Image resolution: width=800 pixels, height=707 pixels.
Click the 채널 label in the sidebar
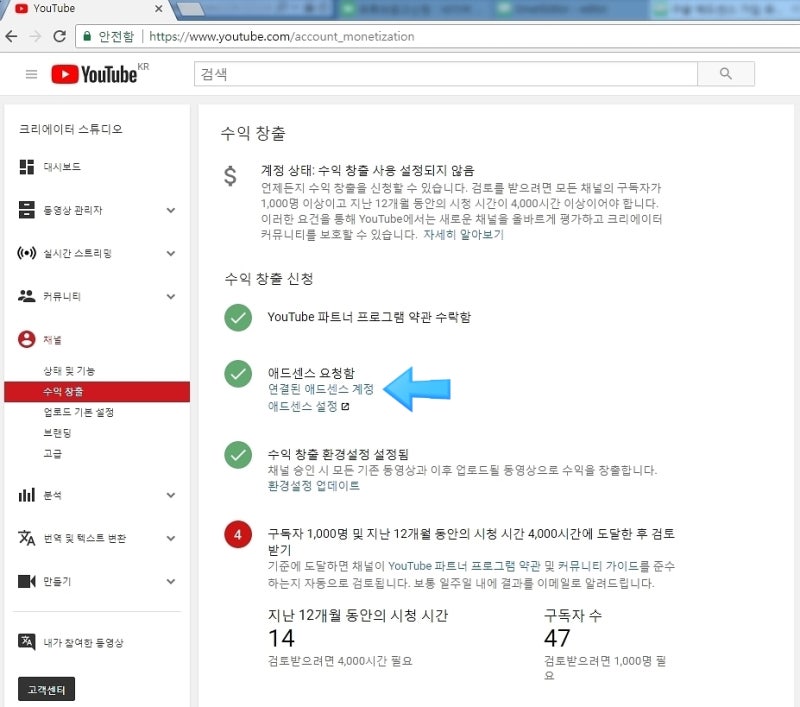[x=52, y=340]
